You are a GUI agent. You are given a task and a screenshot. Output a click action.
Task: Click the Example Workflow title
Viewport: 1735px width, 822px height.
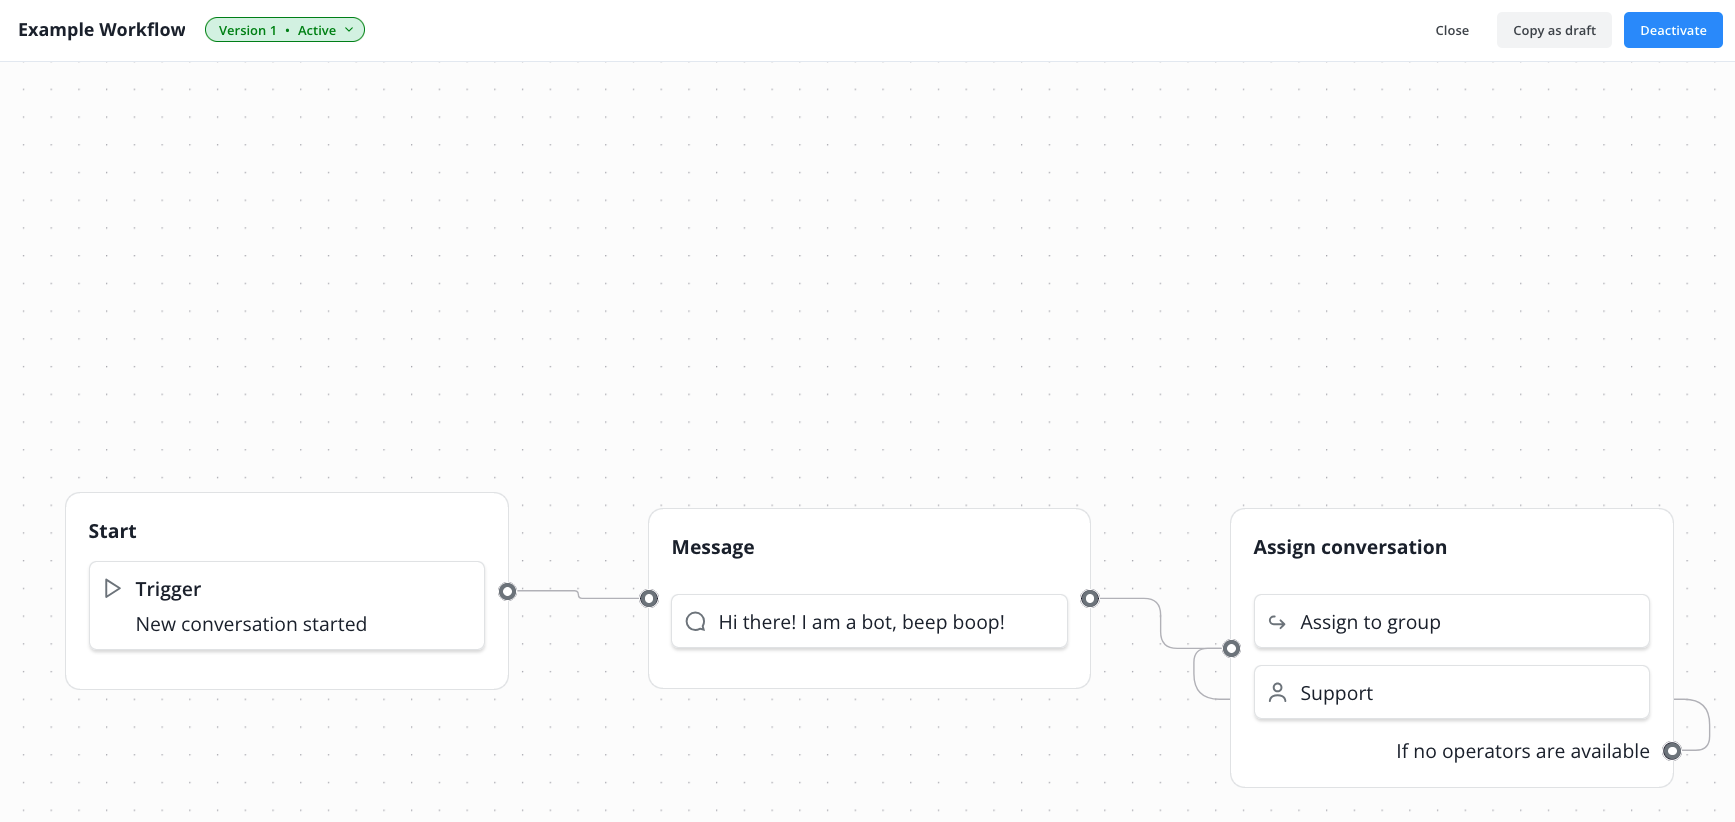tap(102, 30)
